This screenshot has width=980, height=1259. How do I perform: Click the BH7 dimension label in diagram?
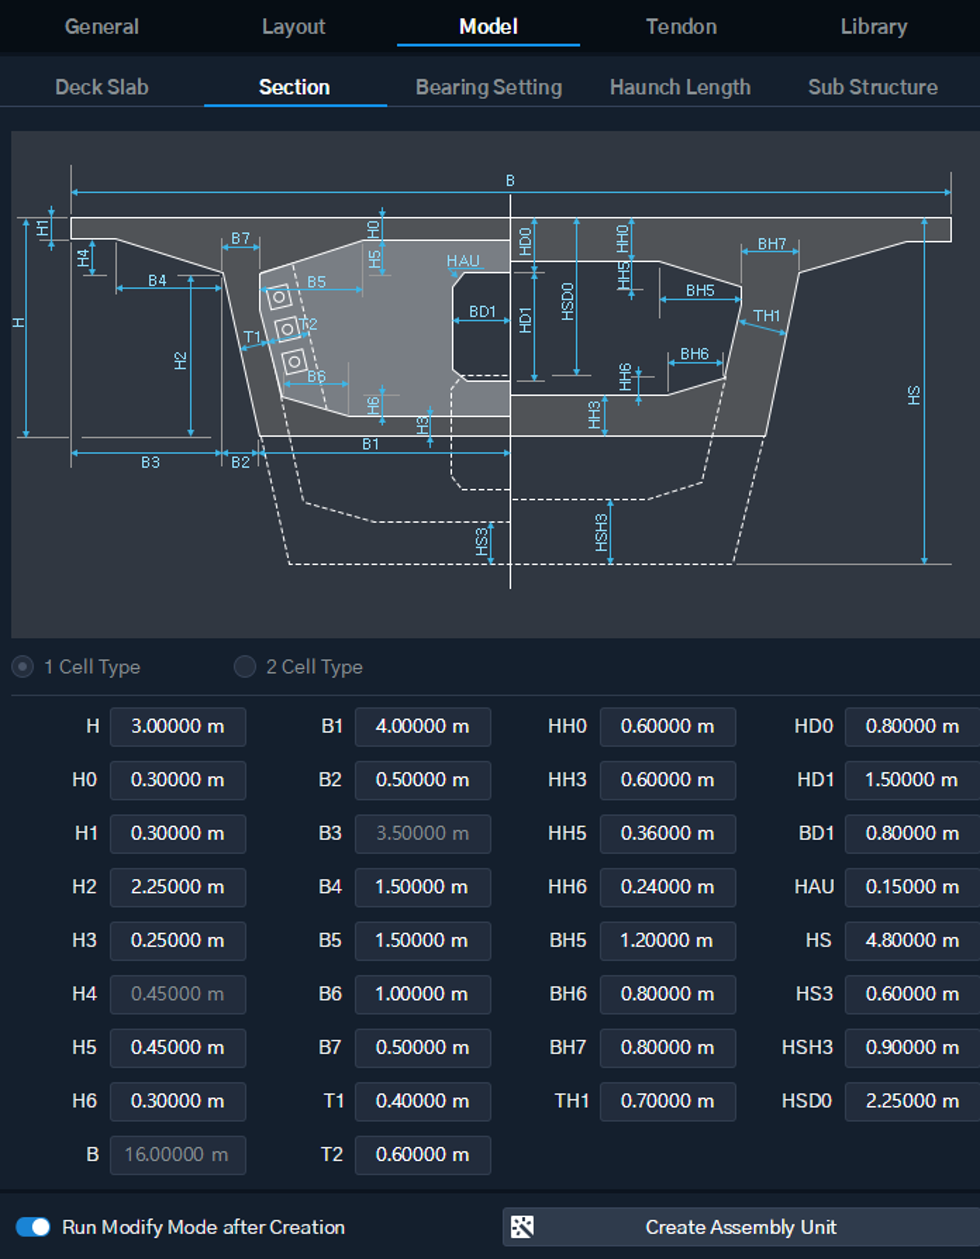pyautogui.click(x=771, y=244)
